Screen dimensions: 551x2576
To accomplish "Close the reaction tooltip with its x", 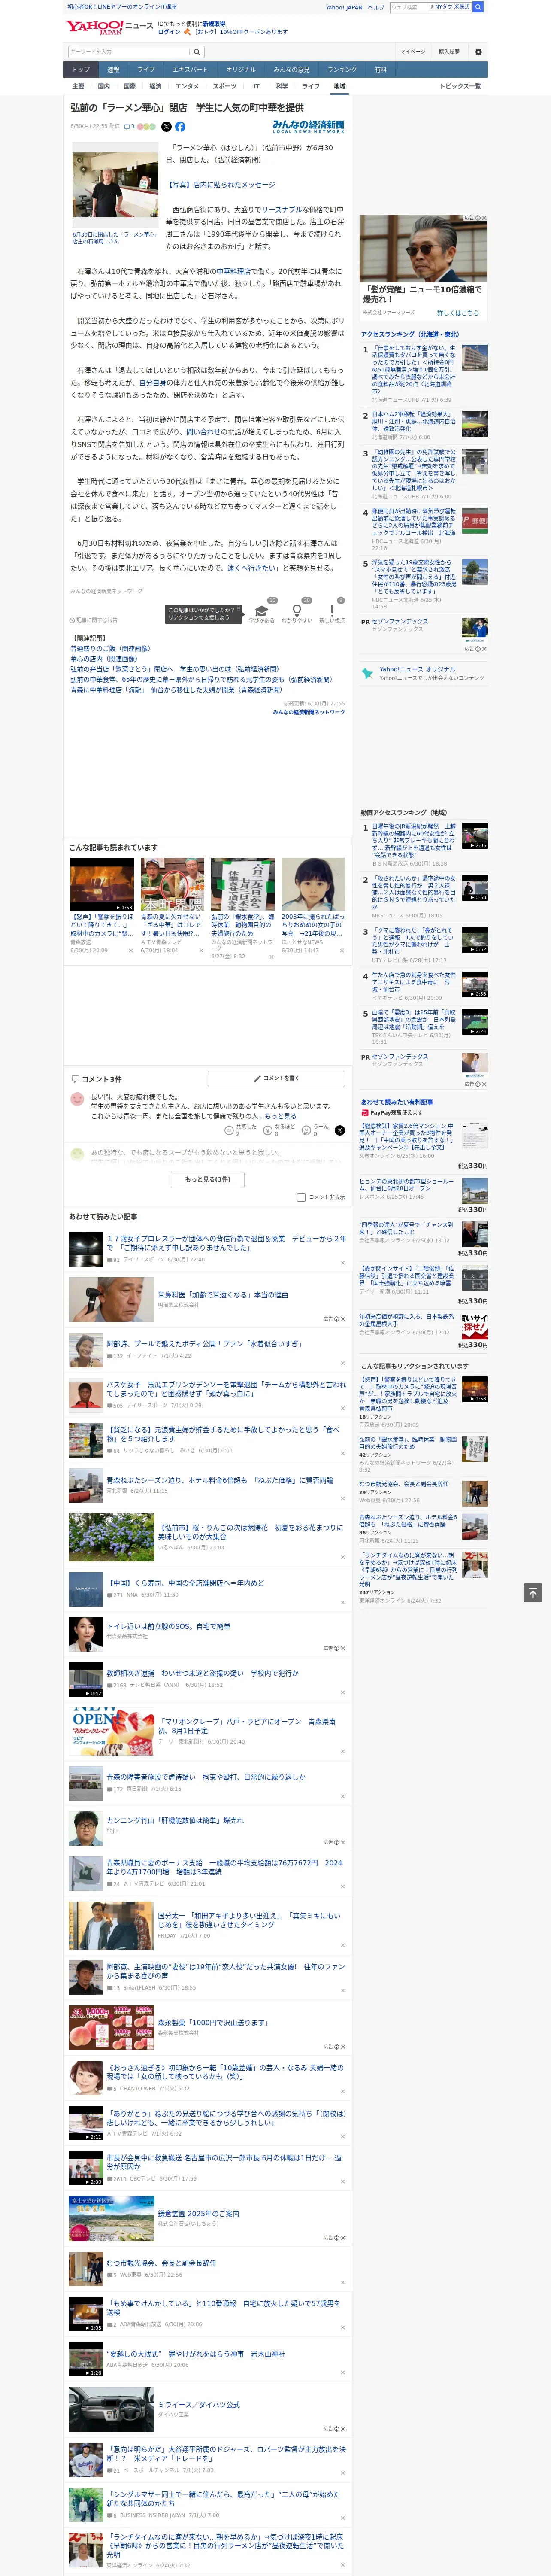I will [x=238, y=609].
